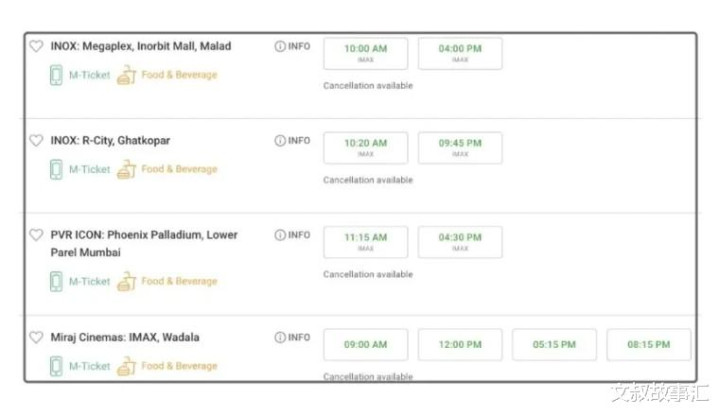Select 10:00 AM IMAX show at INOX Megaplex
The image size is (719, 416).
click(x=365, y=54)
